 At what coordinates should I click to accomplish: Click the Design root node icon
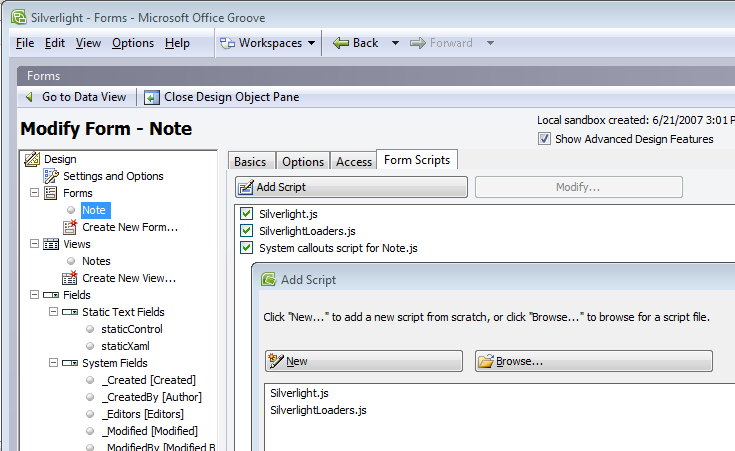pos(32,159)
